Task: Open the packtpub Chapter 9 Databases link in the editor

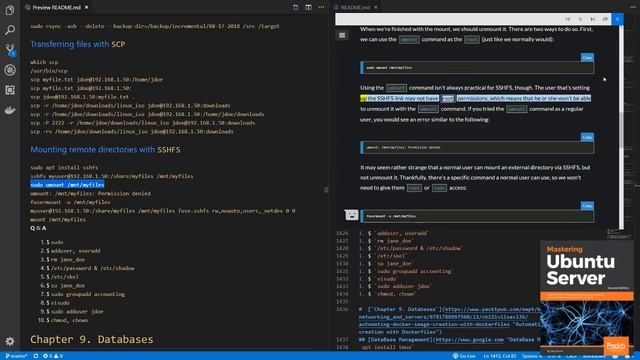Action: click(x=449, y=317)
